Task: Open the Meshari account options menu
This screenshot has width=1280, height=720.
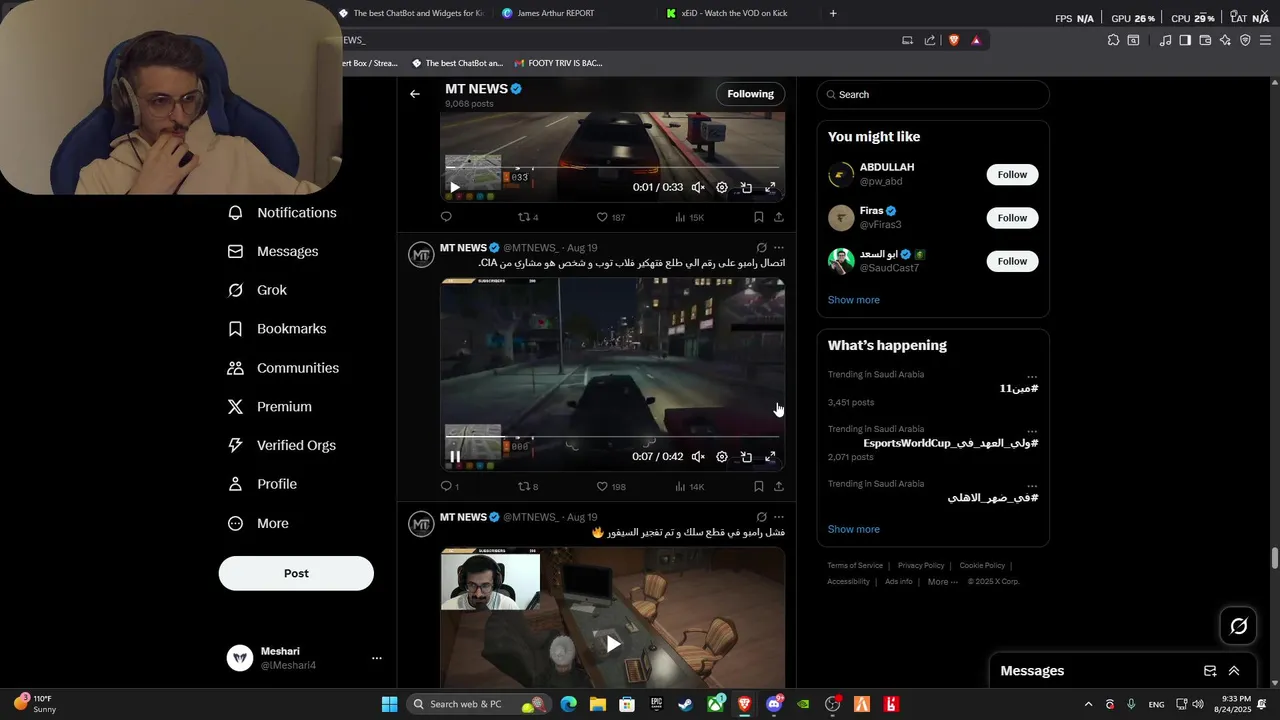Action: click(377, 658)
